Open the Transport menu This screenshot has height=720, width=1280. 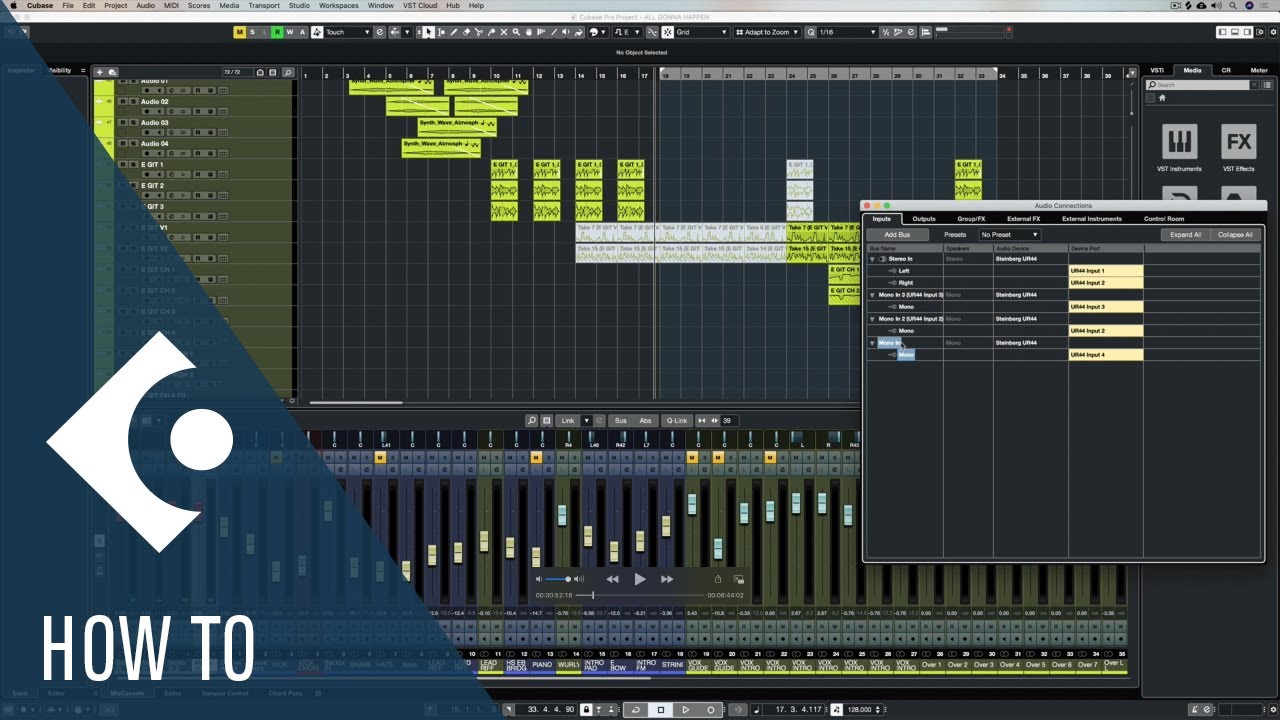[x=264, y=5]
